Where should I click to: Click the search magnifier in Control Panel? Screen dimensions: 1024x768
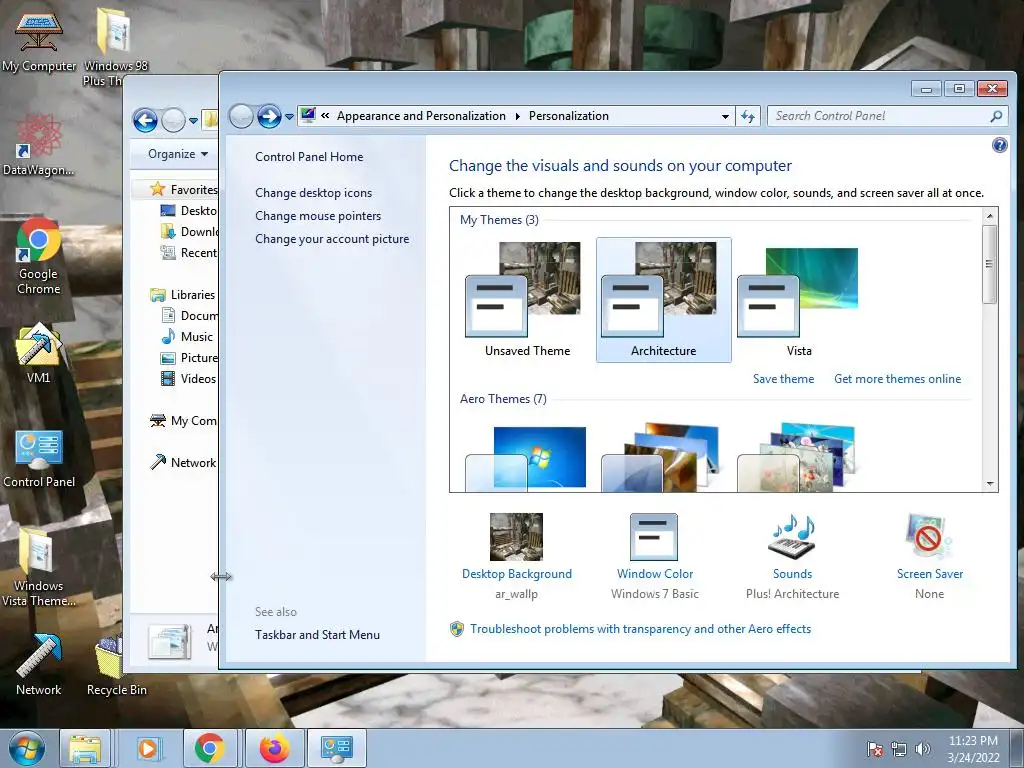(995, 116)
